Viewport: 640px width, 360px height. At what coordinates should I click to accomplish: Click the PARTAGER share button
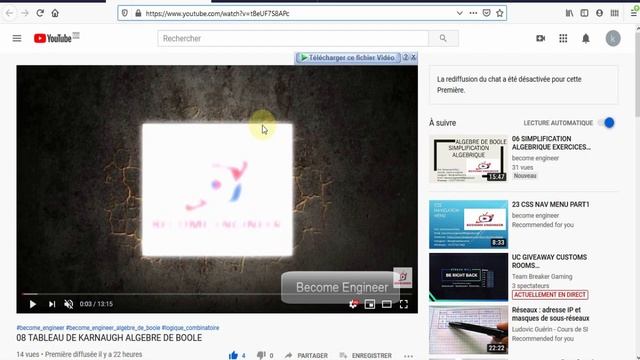(307, 356)
